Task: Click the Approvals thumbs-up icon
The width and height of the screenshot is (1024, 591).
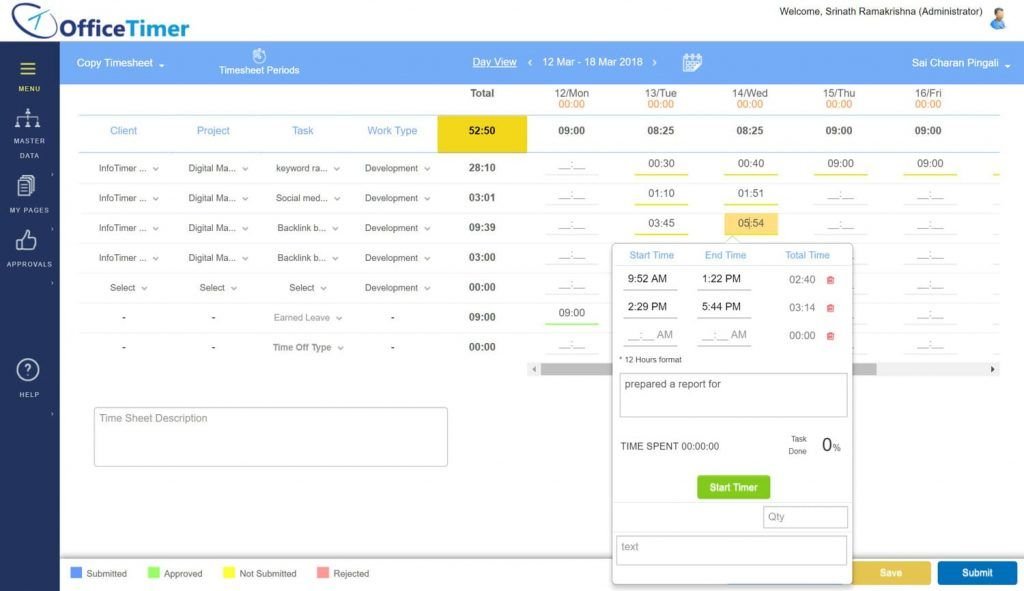Action: [28, 242]
